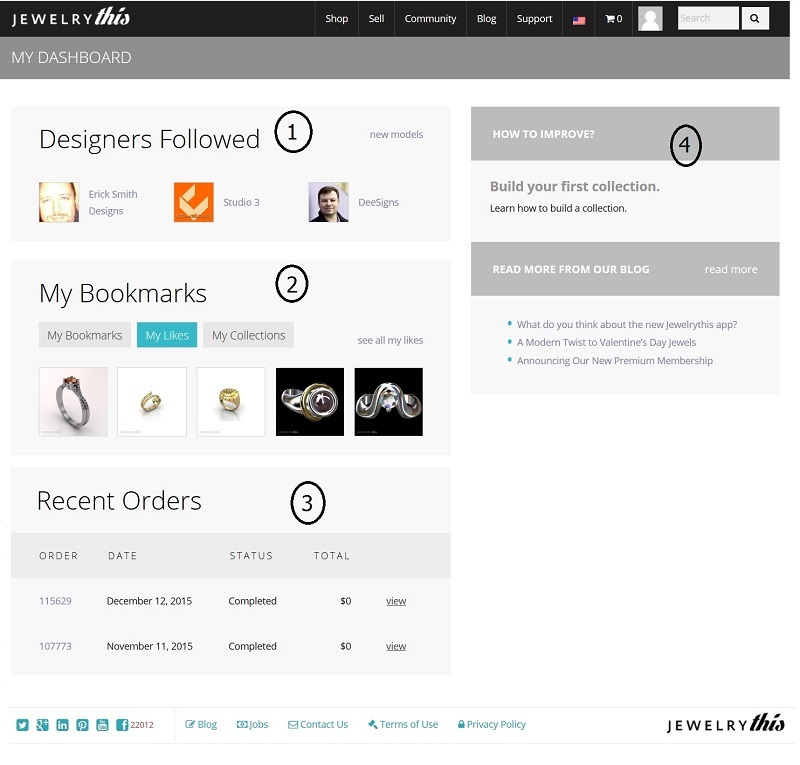Screen dimensions: 800x765
Task: Open Announcing Our New Premium Membership post
Action: click(615, 361)
